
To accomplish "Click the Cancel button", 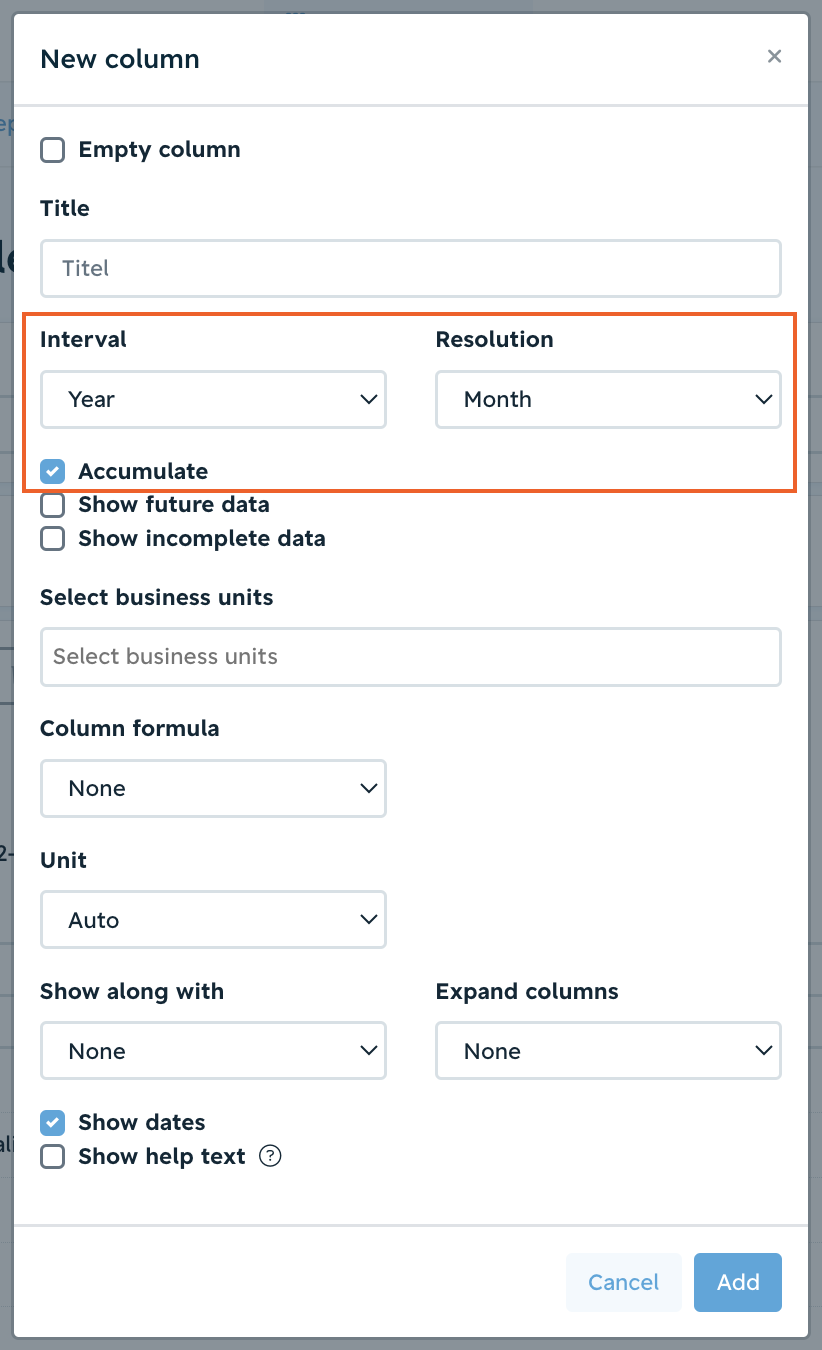I will click(623, 1282).
